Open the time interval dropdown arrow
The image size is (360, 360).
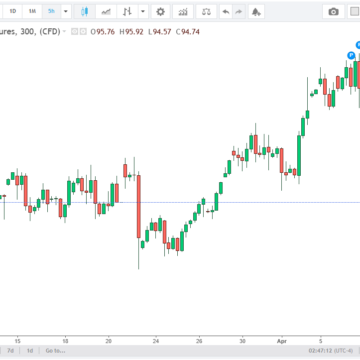(66, 12)
